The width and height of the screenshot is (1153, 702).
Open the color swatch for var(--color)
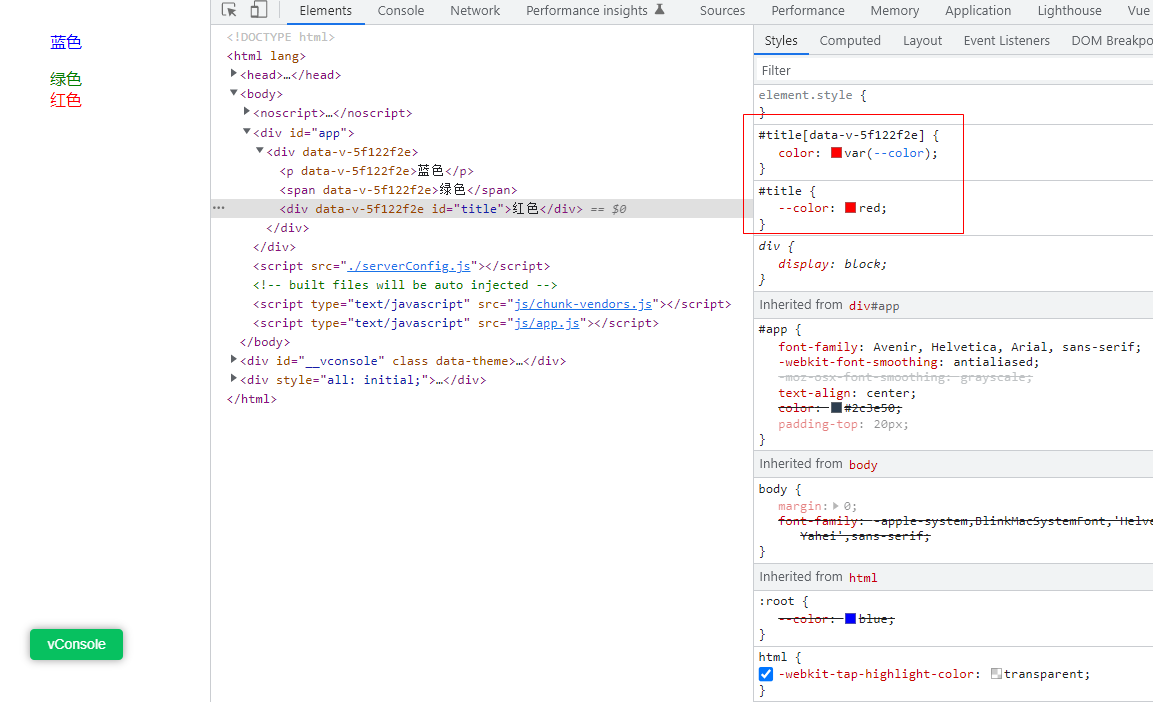point(836,153)
